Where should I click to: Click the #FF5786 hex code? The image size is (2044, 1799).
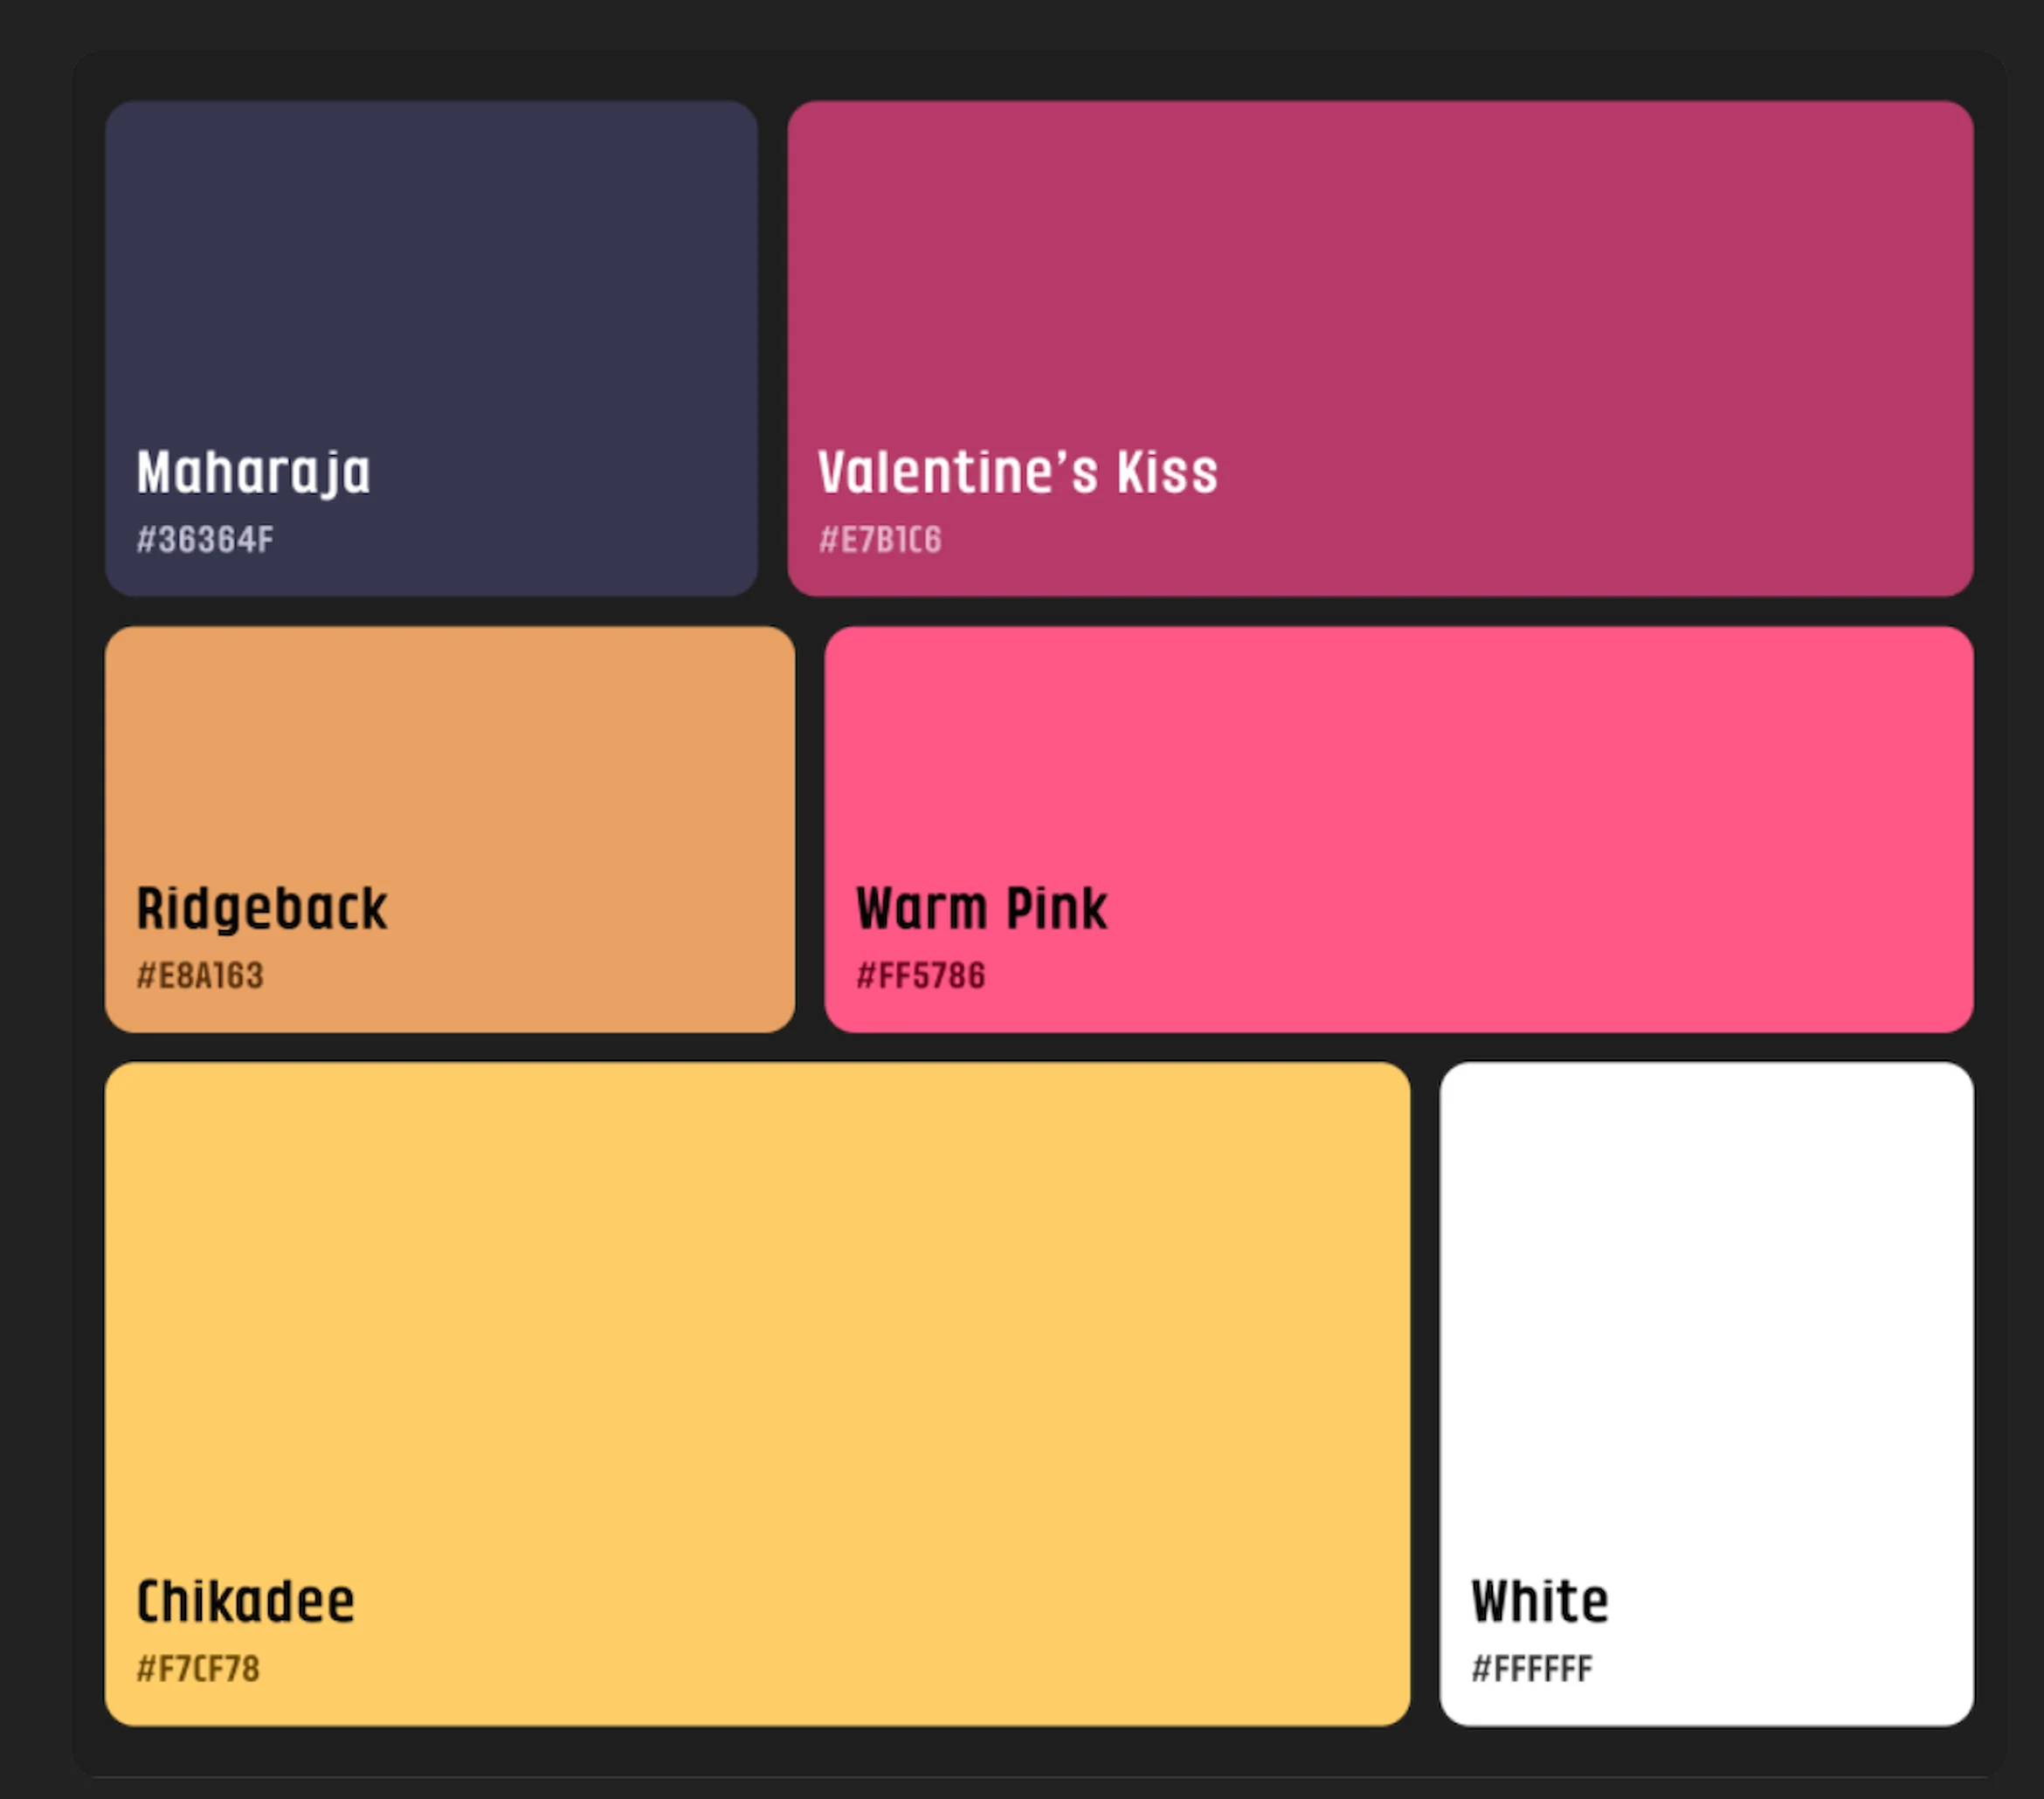[x=920, y=975]
